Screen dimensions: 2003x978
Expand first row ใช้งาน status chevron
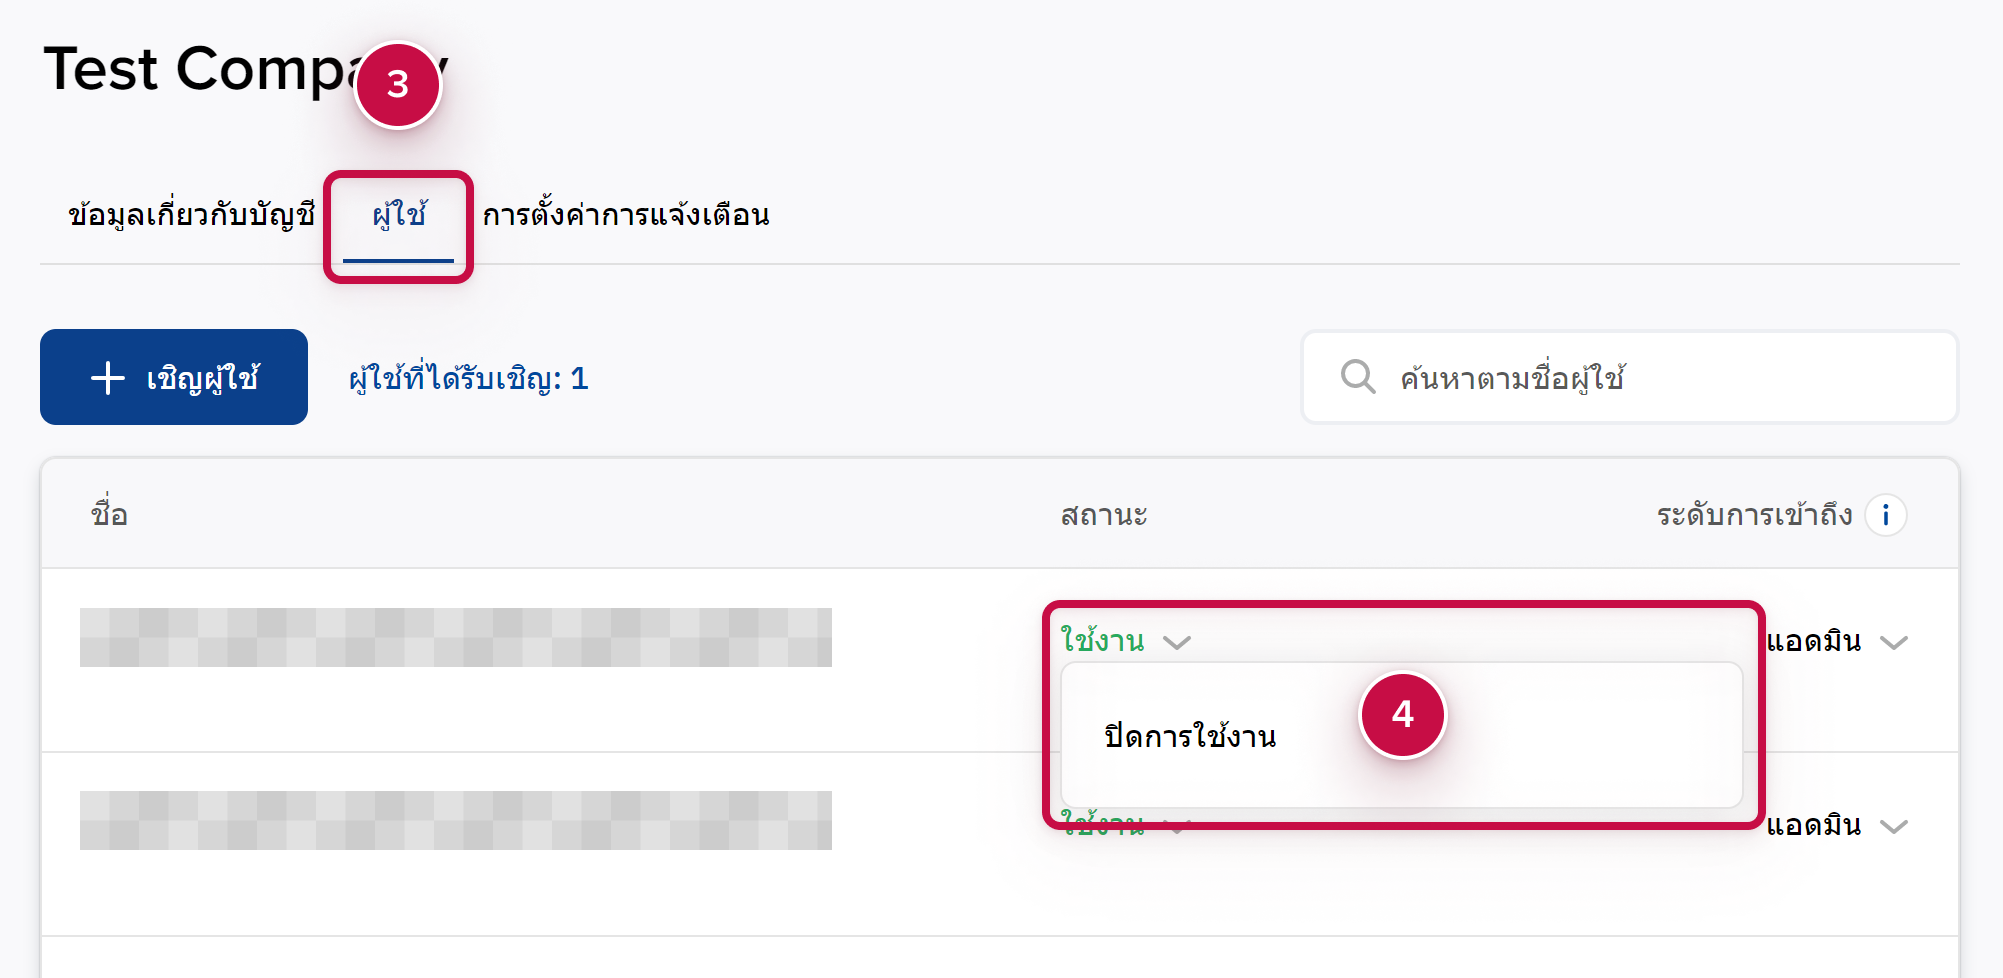point(1177,642)
